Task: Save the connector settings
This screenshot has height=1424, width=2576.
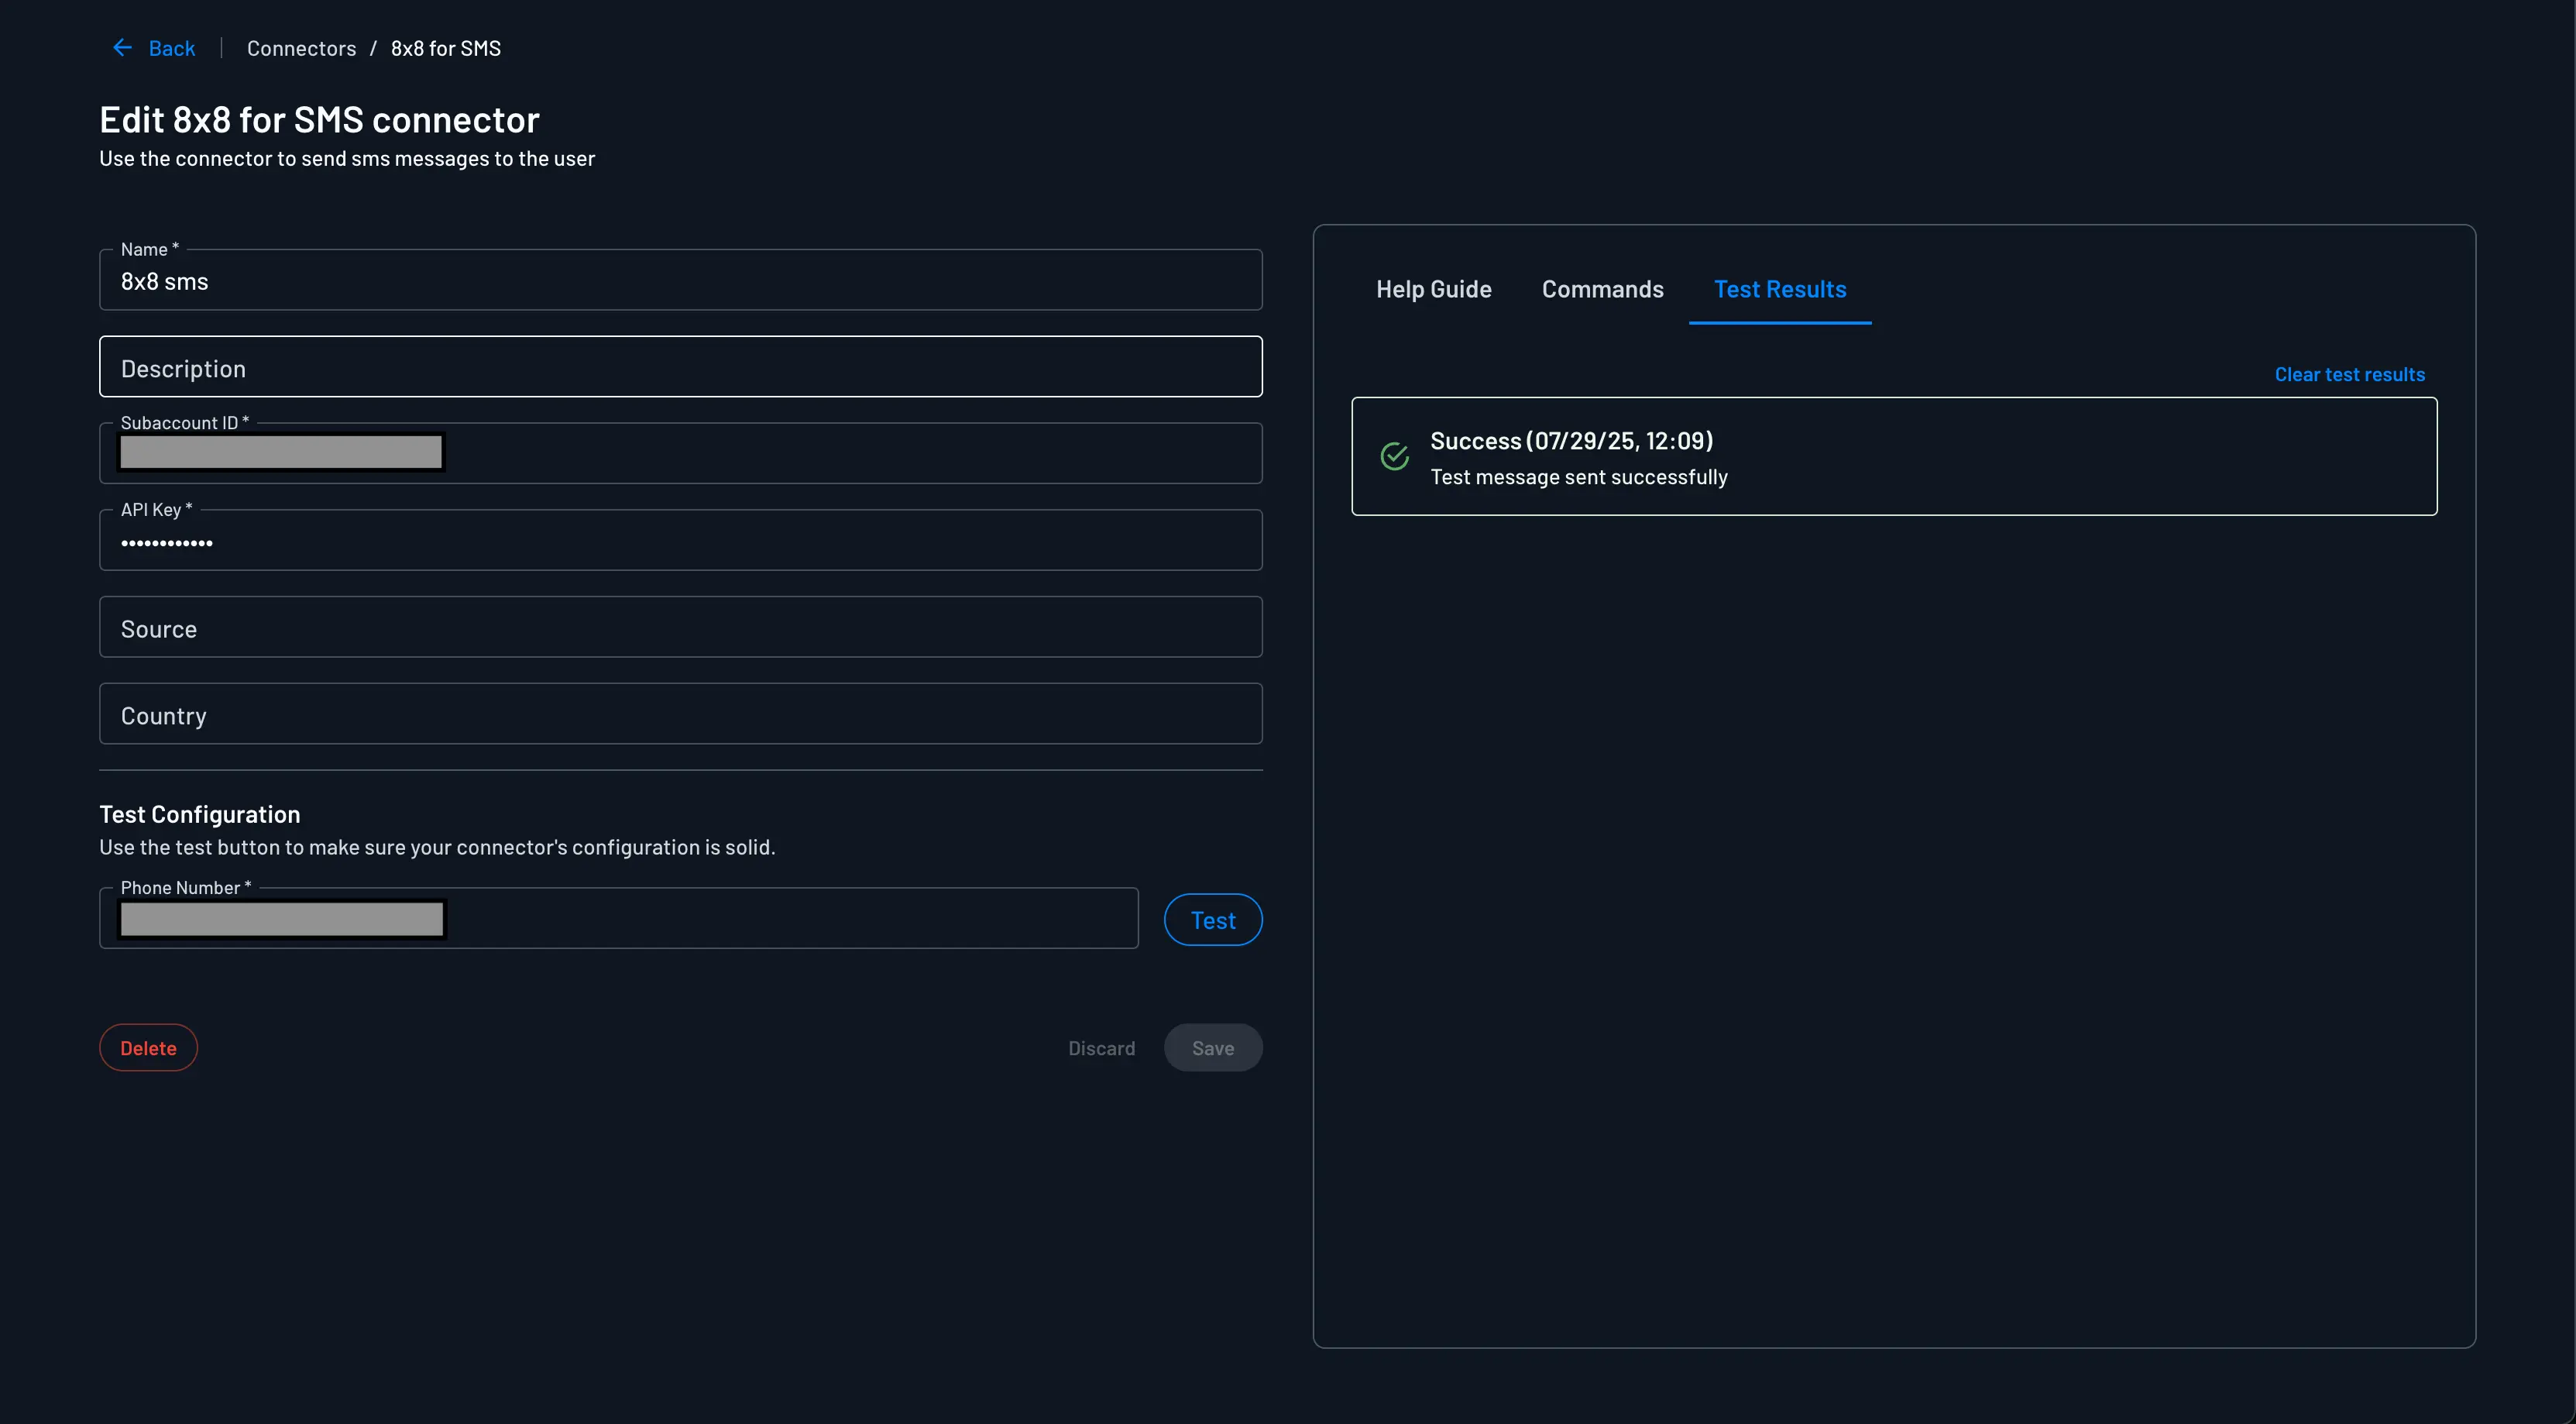Action: click(1212, 1048)
